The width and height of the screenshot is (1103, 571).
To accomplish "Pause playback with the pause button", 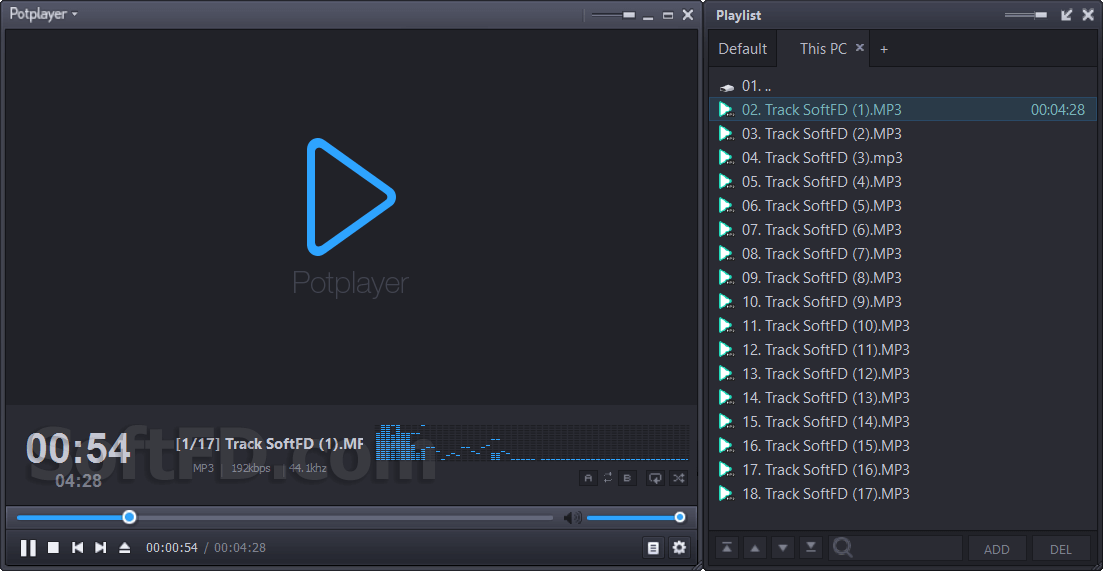I will (28, 548).
